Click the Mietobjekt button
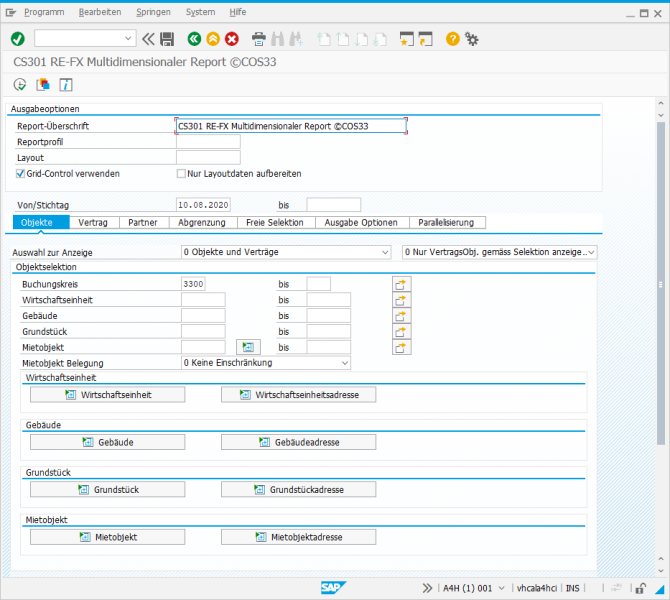This screenshot has height=600, width=670. click(x=108, y=537)
